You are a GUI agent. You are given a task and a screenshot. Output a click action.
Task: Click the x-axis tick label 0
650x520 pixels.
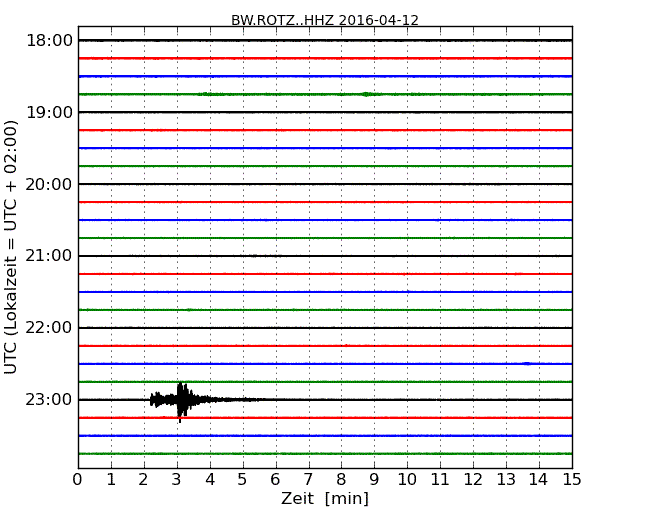78,480
